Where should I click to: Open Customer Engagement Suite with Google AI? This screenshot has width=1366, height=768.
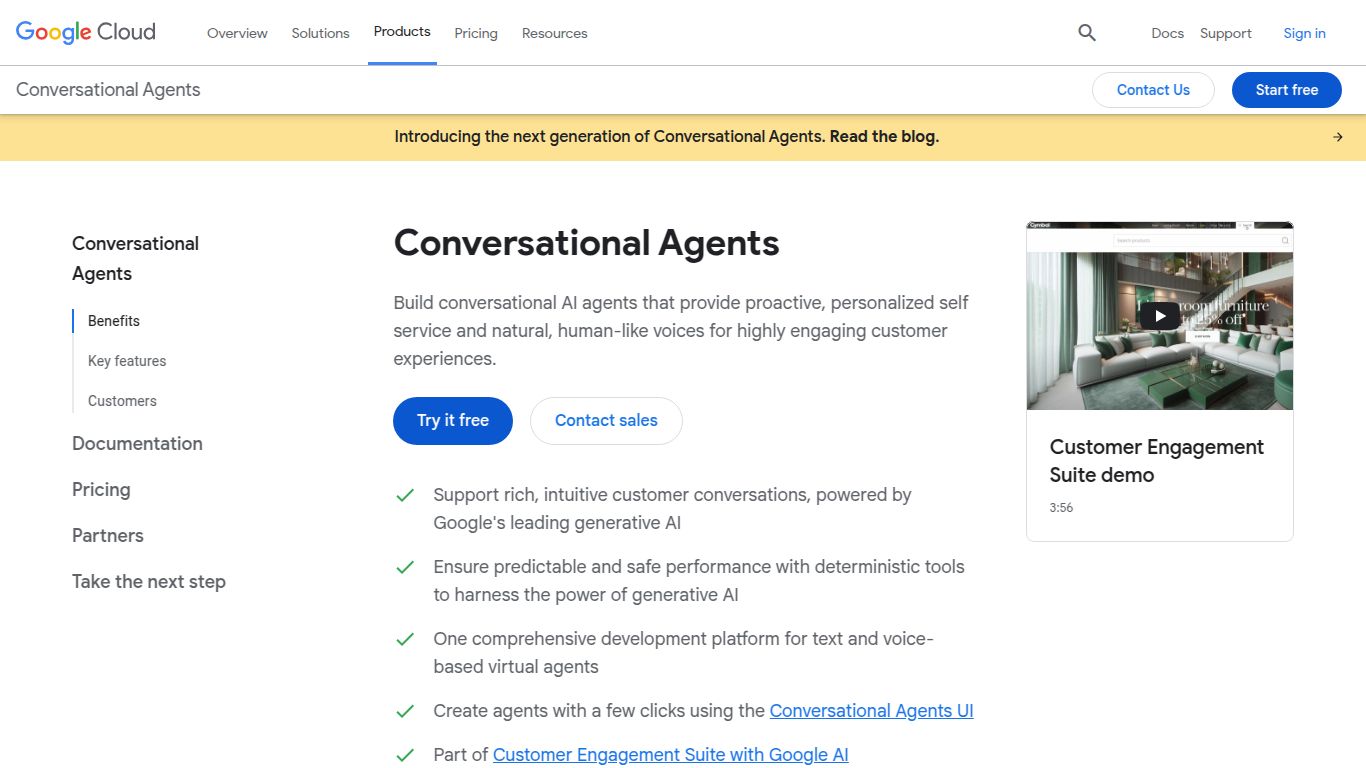click(670, 754)
